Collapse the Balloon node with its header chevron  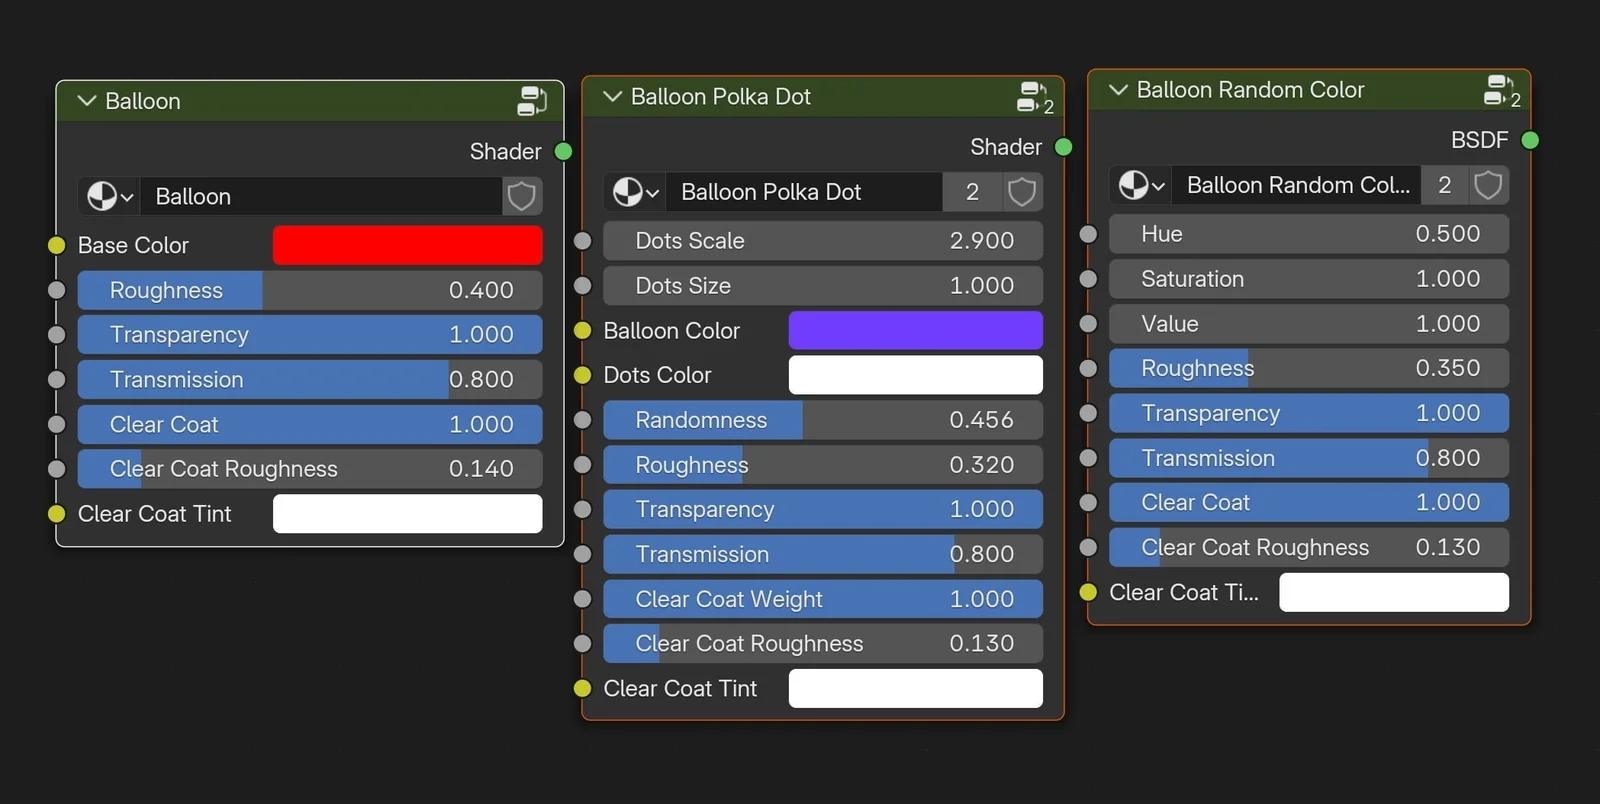click(x=87, y=101)
